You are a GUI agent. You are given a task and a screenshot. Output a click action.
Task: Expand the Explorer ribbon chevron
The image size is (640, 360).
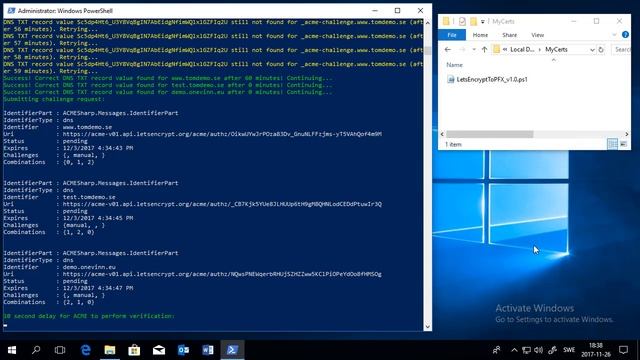point(614,35)
